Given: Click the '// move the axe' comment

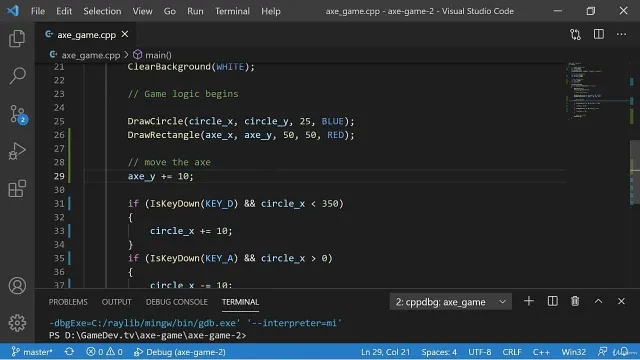Looking at the screenshot, I should (x=169, y=162).
